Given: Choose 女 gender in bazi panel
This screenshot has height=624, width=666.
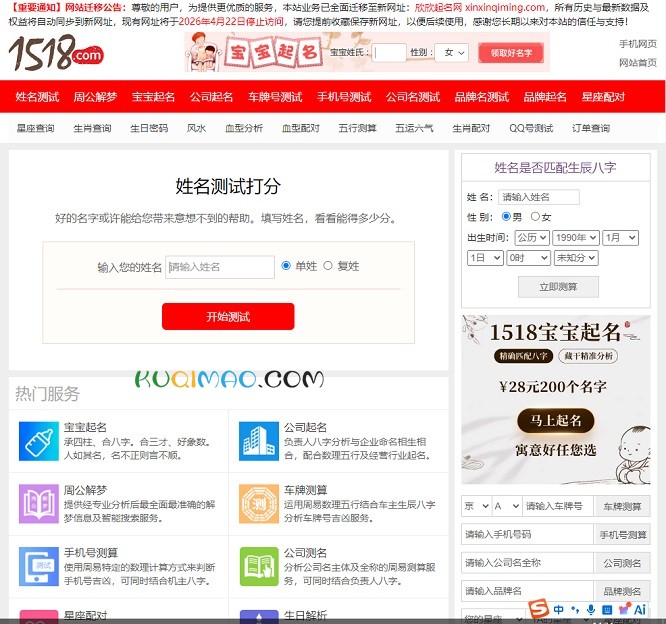Looking at the screenshot, I should point(535,216).
